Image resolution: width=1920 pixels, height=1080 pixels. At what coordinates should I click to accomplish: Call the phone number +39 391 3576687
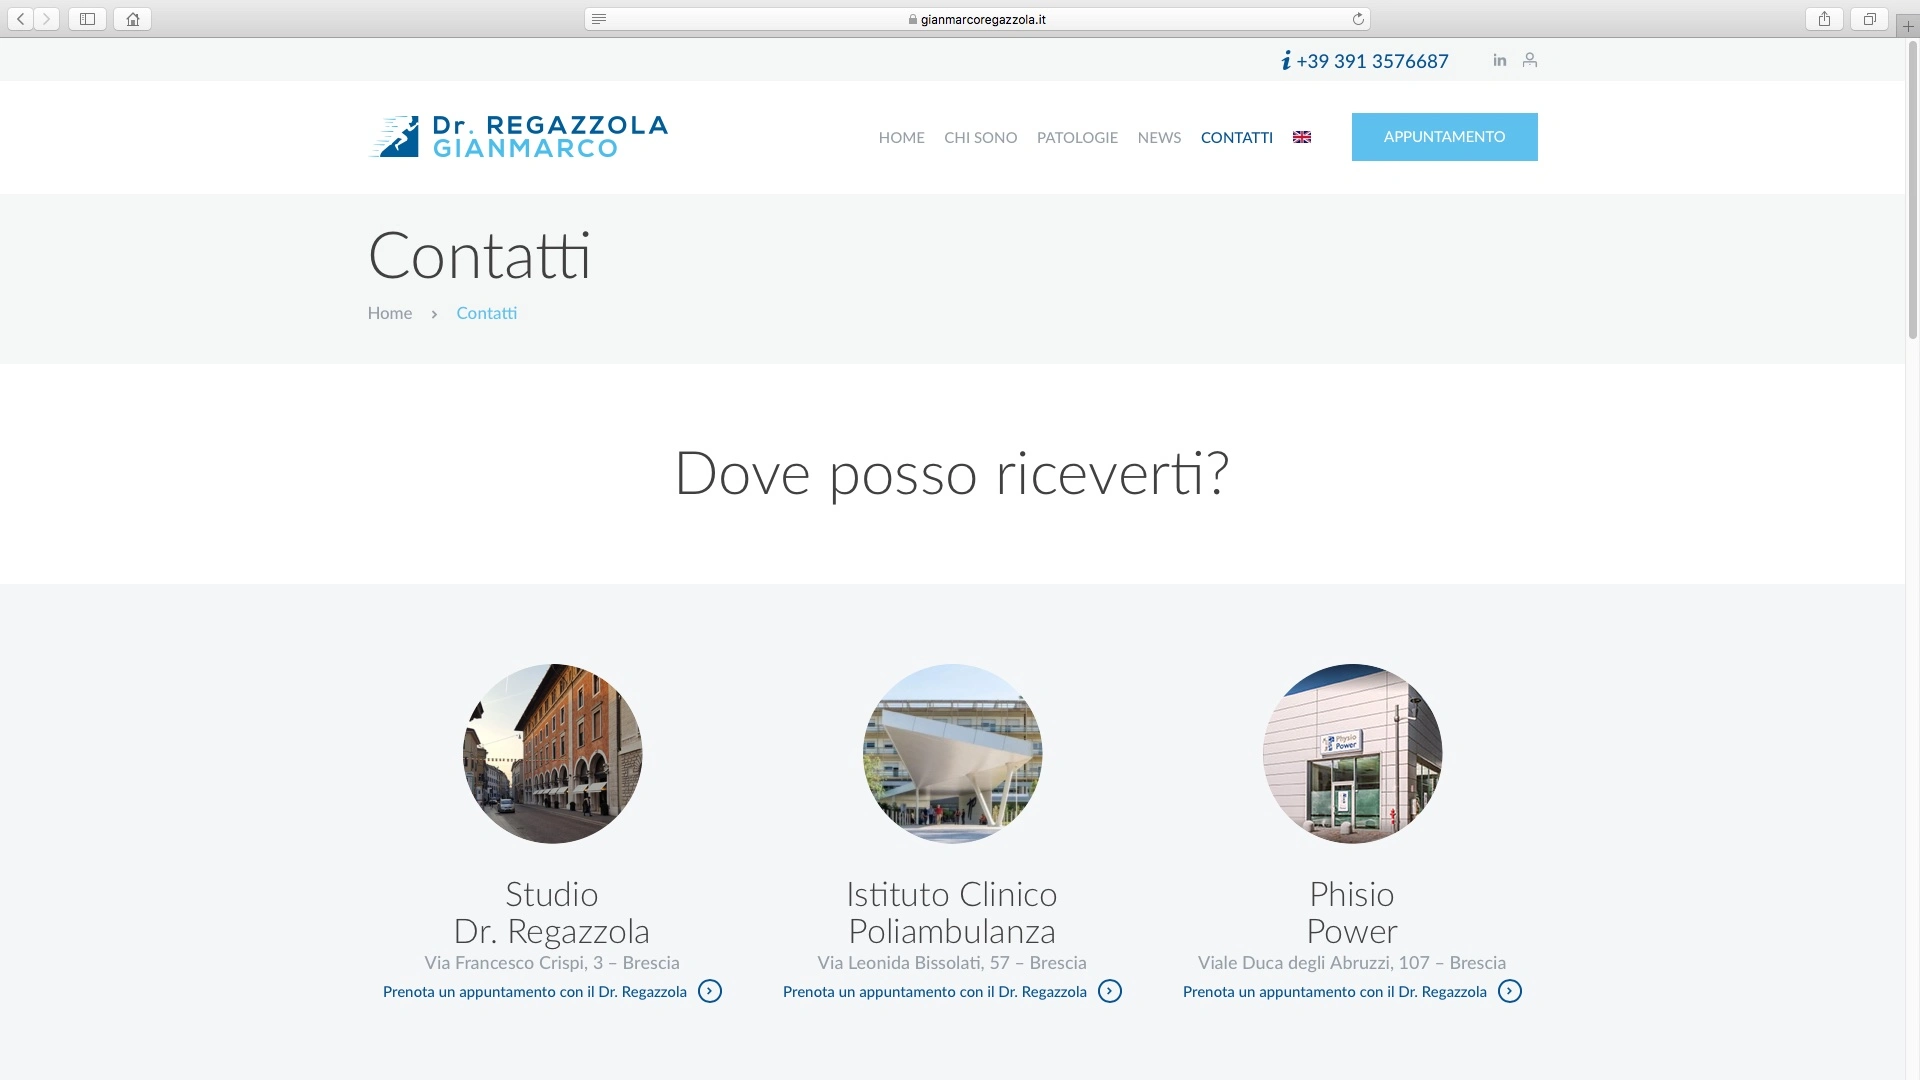tap(1372, 61)
